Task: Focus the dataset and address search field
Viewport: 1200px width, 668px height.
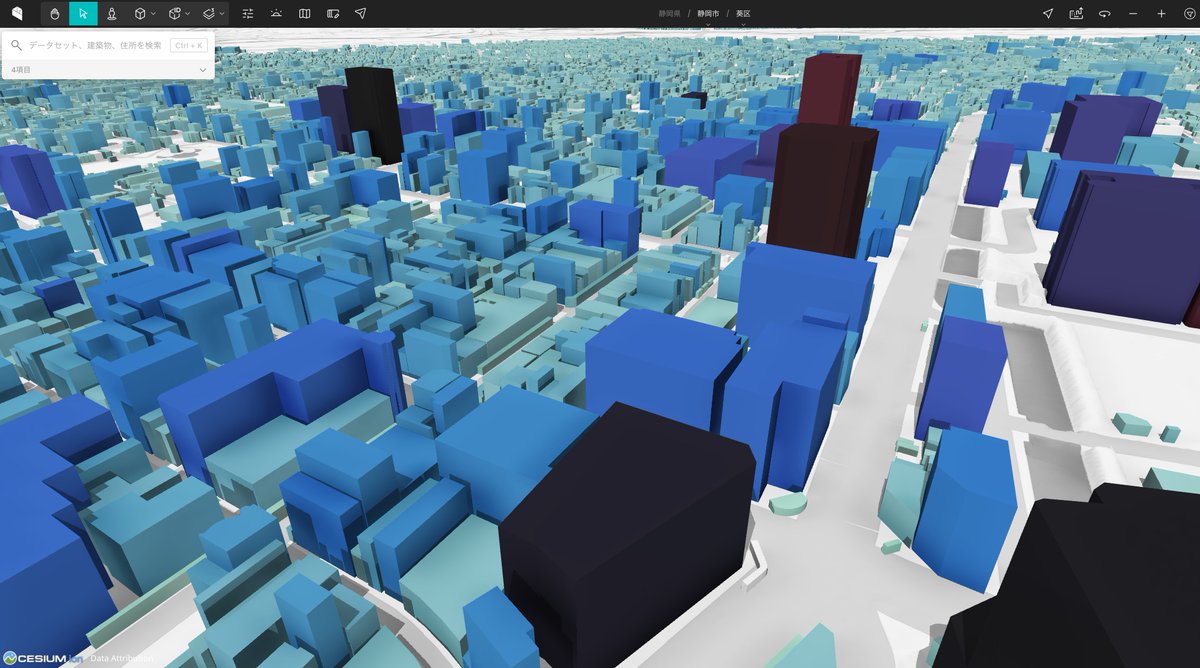Action: point(97,45)
